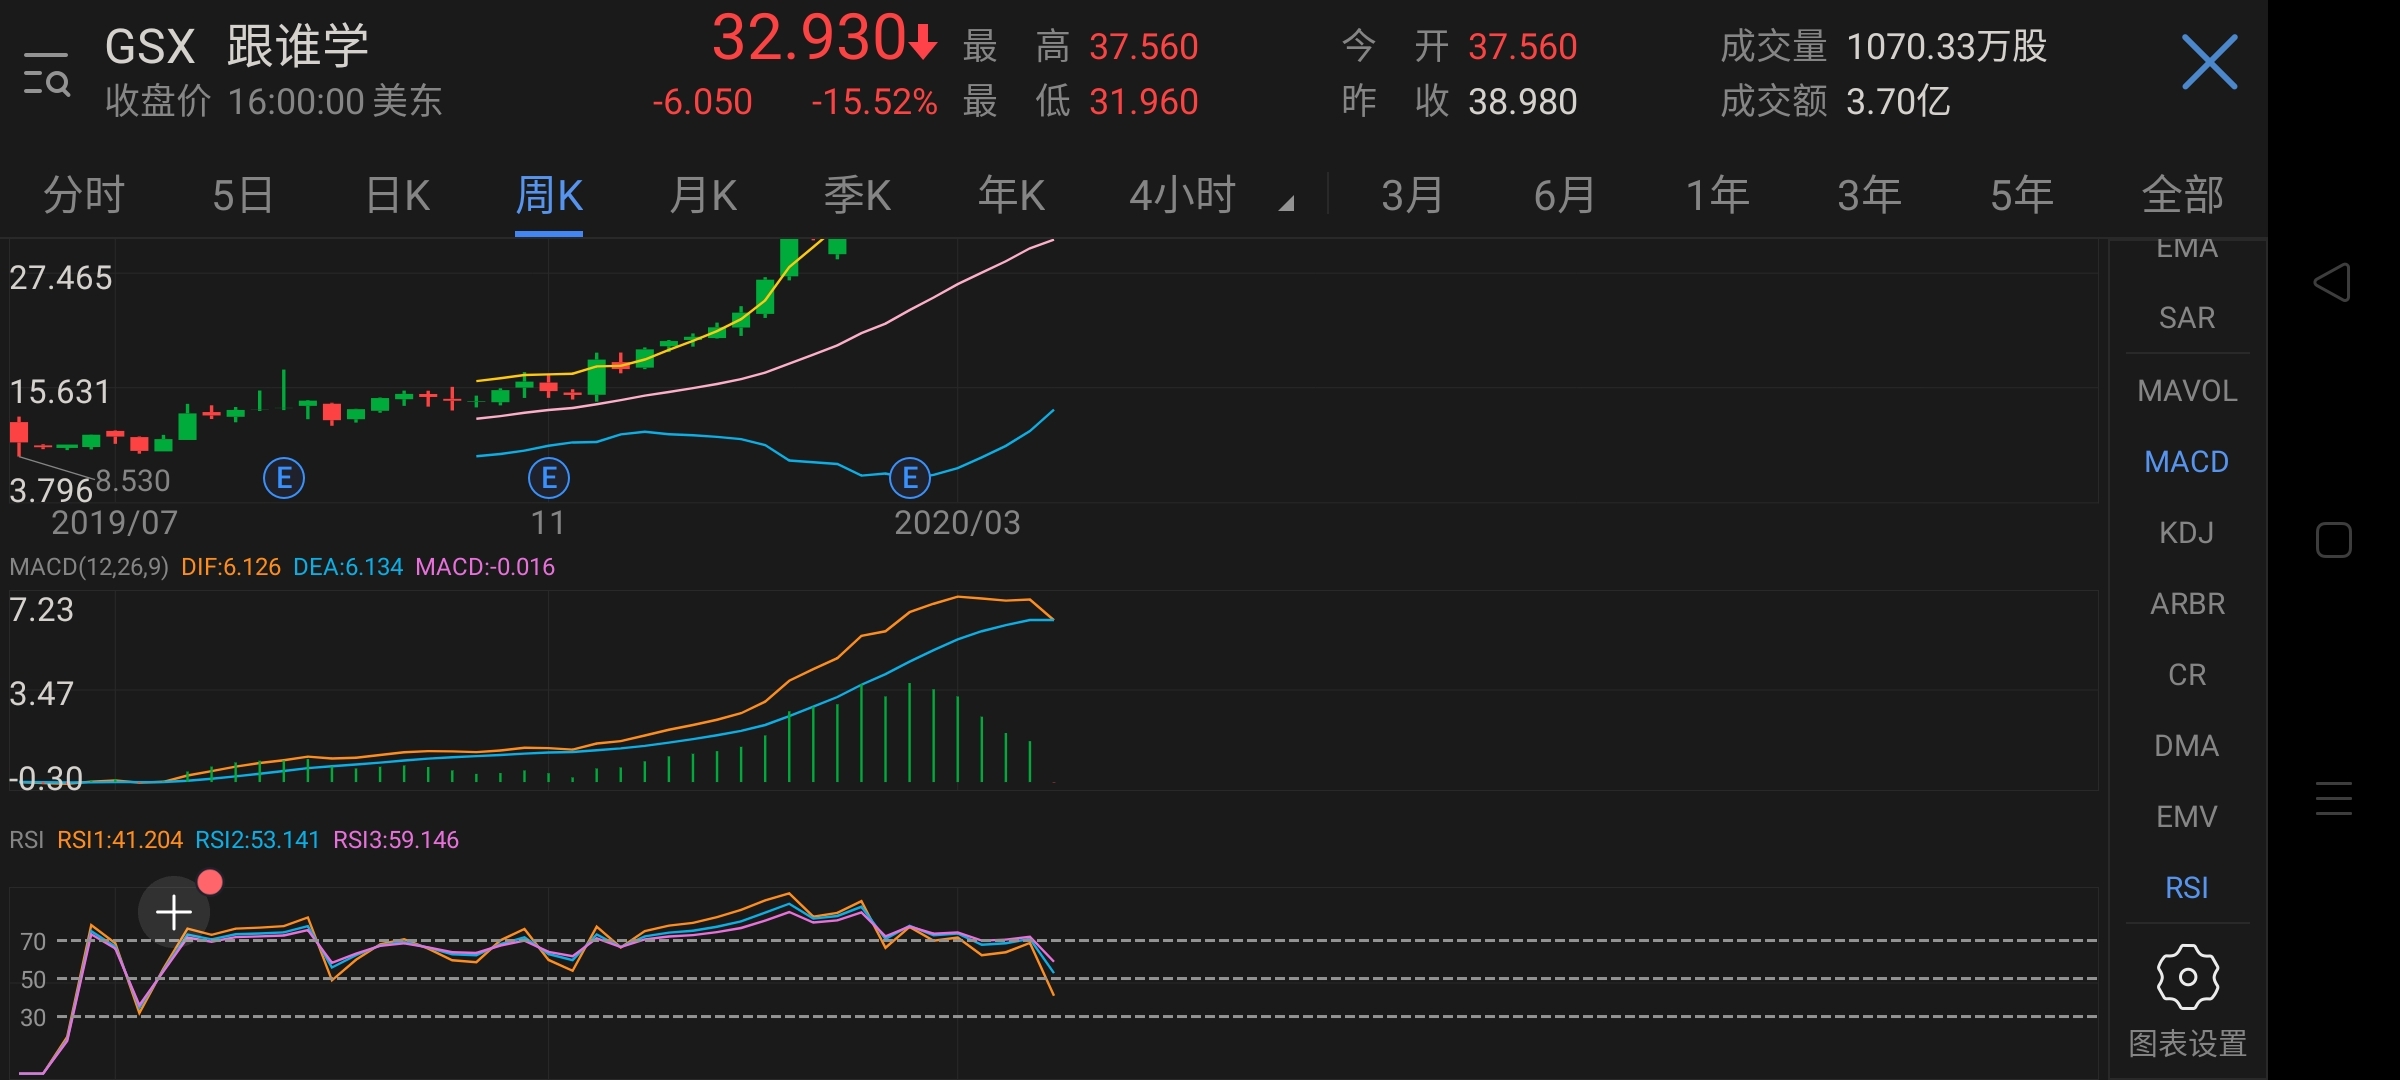The width and height of the screenshot is (2400, 1080).
Task: Click the 2019/07 date label
Action: click(114, 523)
